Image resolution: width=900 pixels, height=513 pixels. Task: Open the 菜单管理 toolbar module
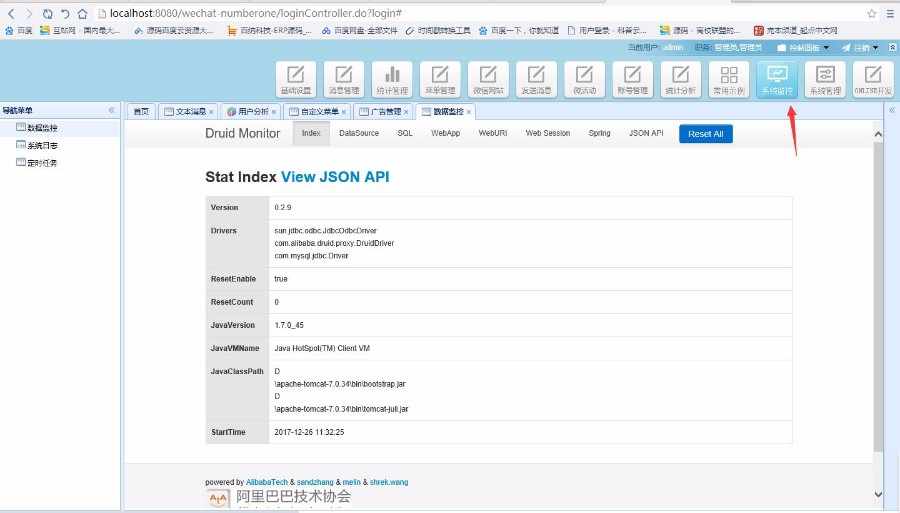[x=440, y=79]
